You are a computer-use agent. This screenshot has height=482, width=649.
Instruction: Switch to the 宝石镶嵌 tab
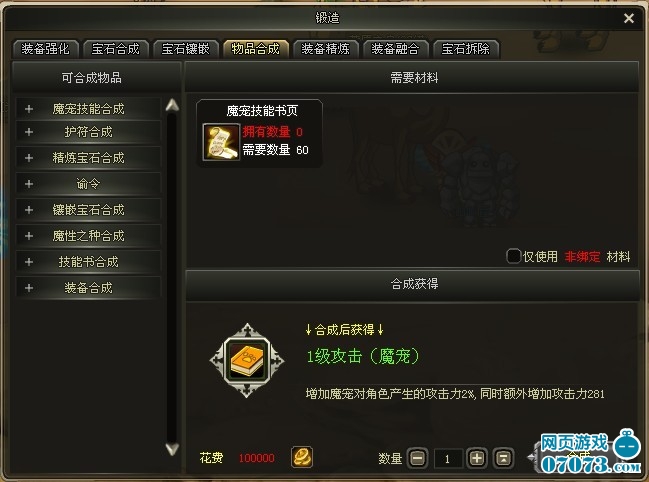(x=185, y=49)
